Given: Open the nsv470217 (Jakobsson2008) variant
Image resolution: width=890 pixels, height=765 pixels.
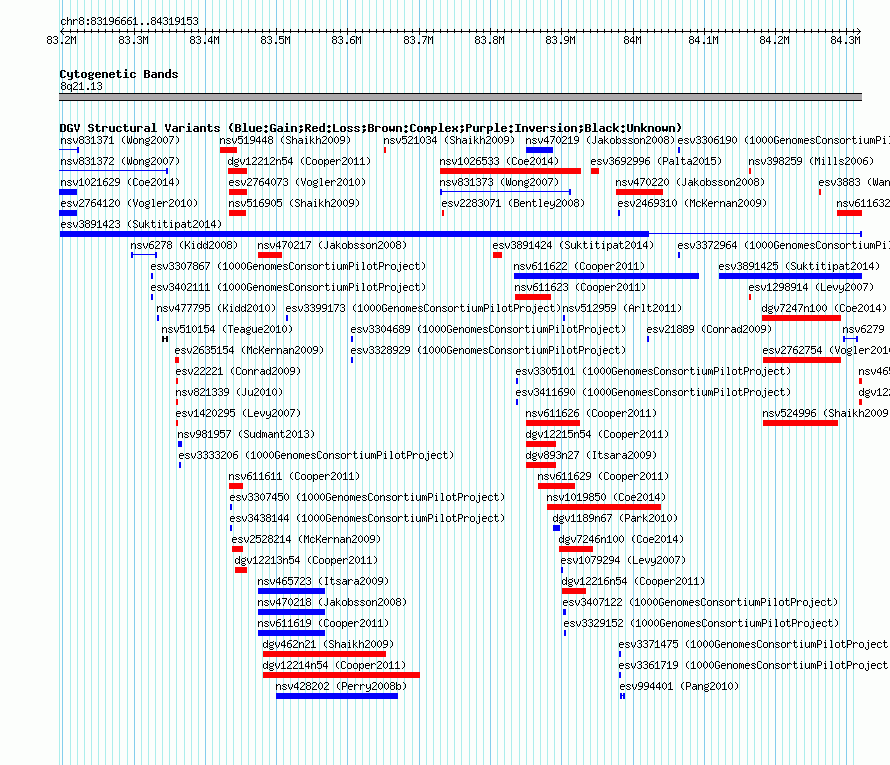Looking at the screenshot, I should click(x=332, y=245).
